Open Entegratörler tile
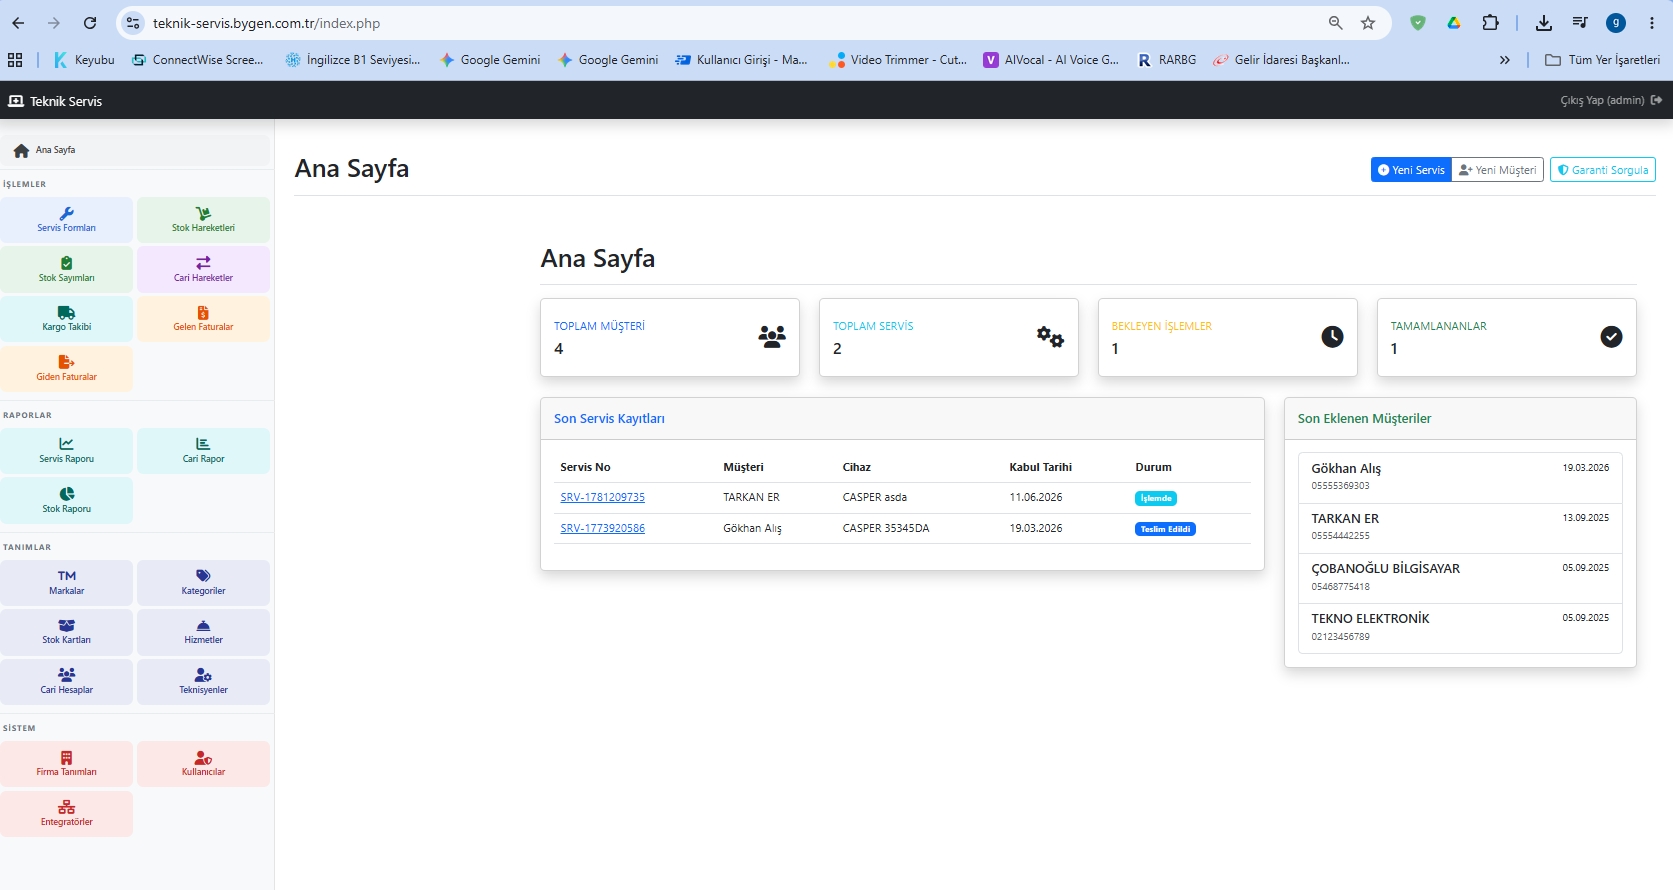The width and height of the screenshot is (1673, 890). tap(67, 814)
